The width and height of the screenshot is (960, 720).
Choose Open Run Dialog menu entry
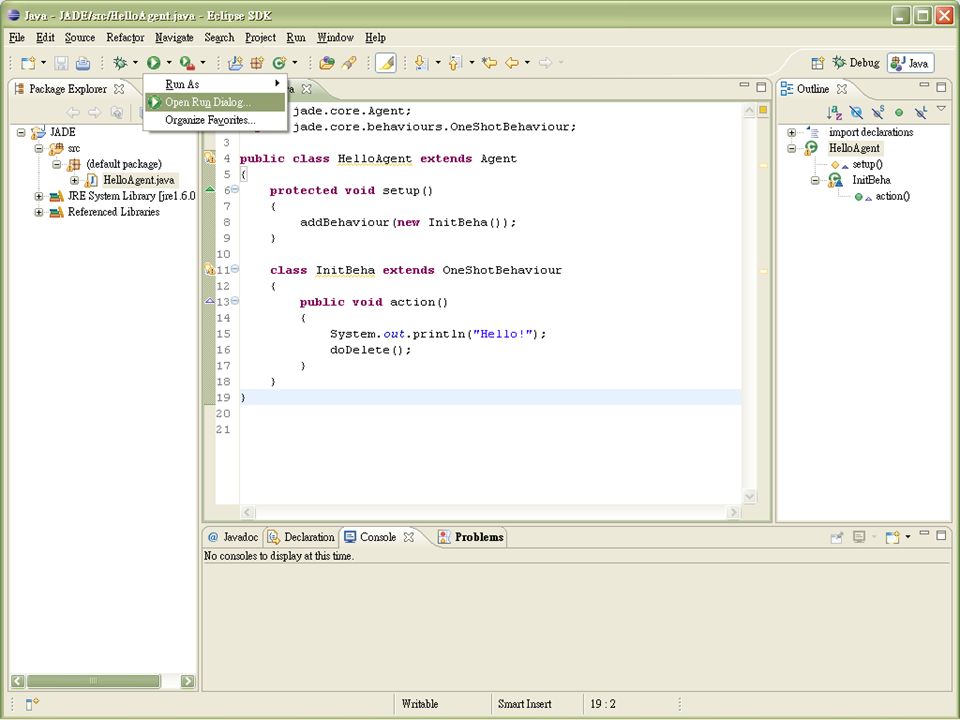[x=216, y=102]
